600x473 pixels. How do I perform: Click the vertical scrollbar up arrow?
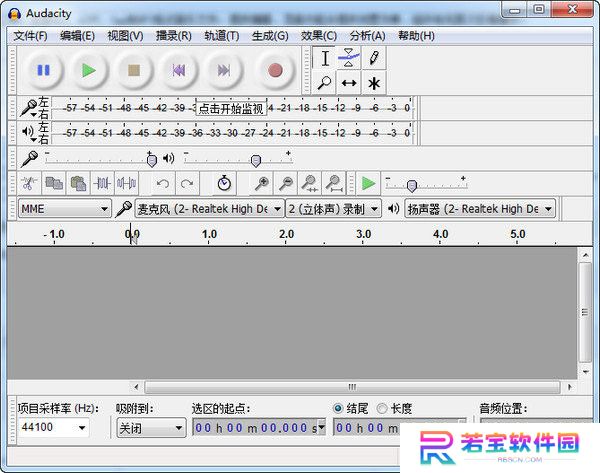click(x=585, y=255)
